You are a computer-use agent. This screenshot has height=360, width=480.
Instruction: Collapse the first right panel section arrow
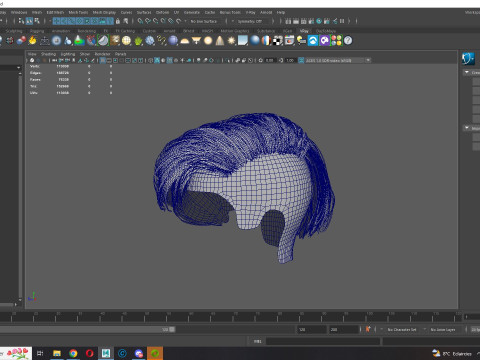coord(467,72)
